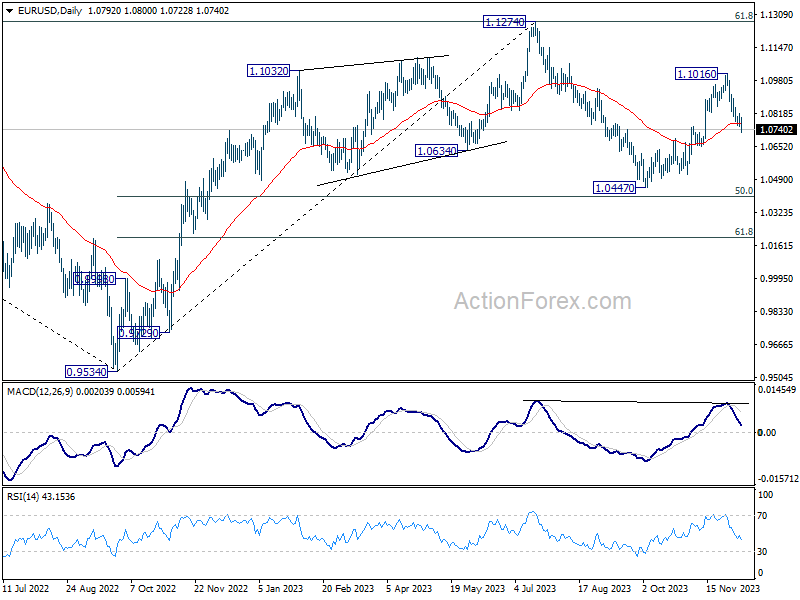Click the RSI 70 level label
The height and width of the screenshot is (600, 800).
coord(762,516)
